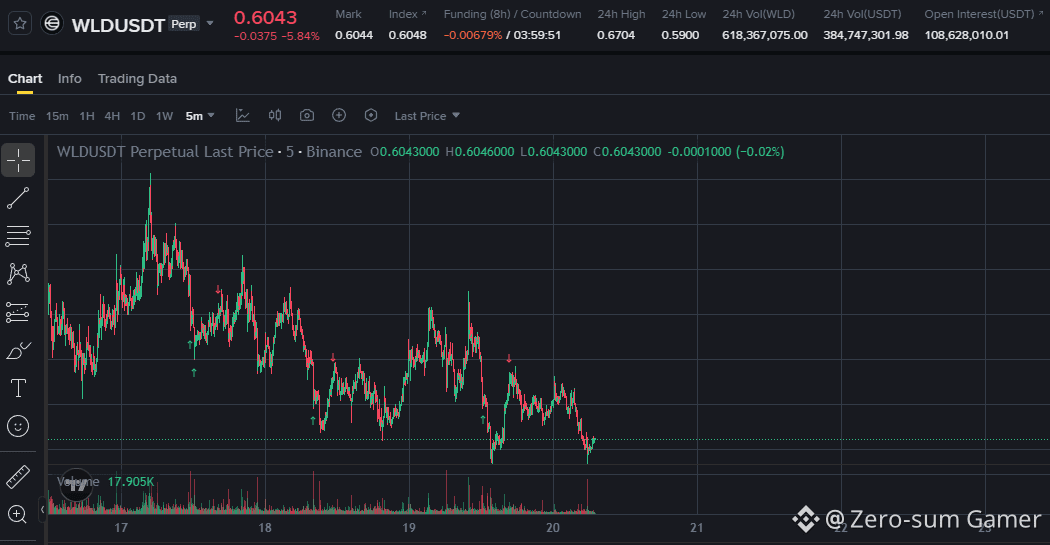Click 24h Vol(USDT) value 384,747,301.98
The image size is (1050, 545).
pos(866,35)
